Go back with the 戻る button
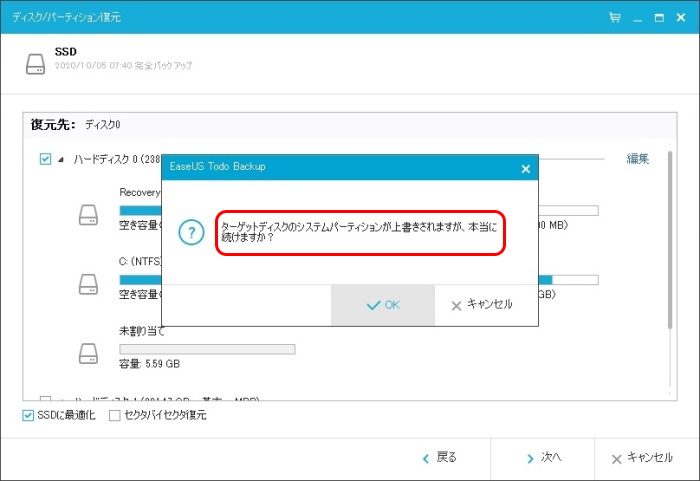The height and width of the screenshot is (481, 700). pos(440,458)
